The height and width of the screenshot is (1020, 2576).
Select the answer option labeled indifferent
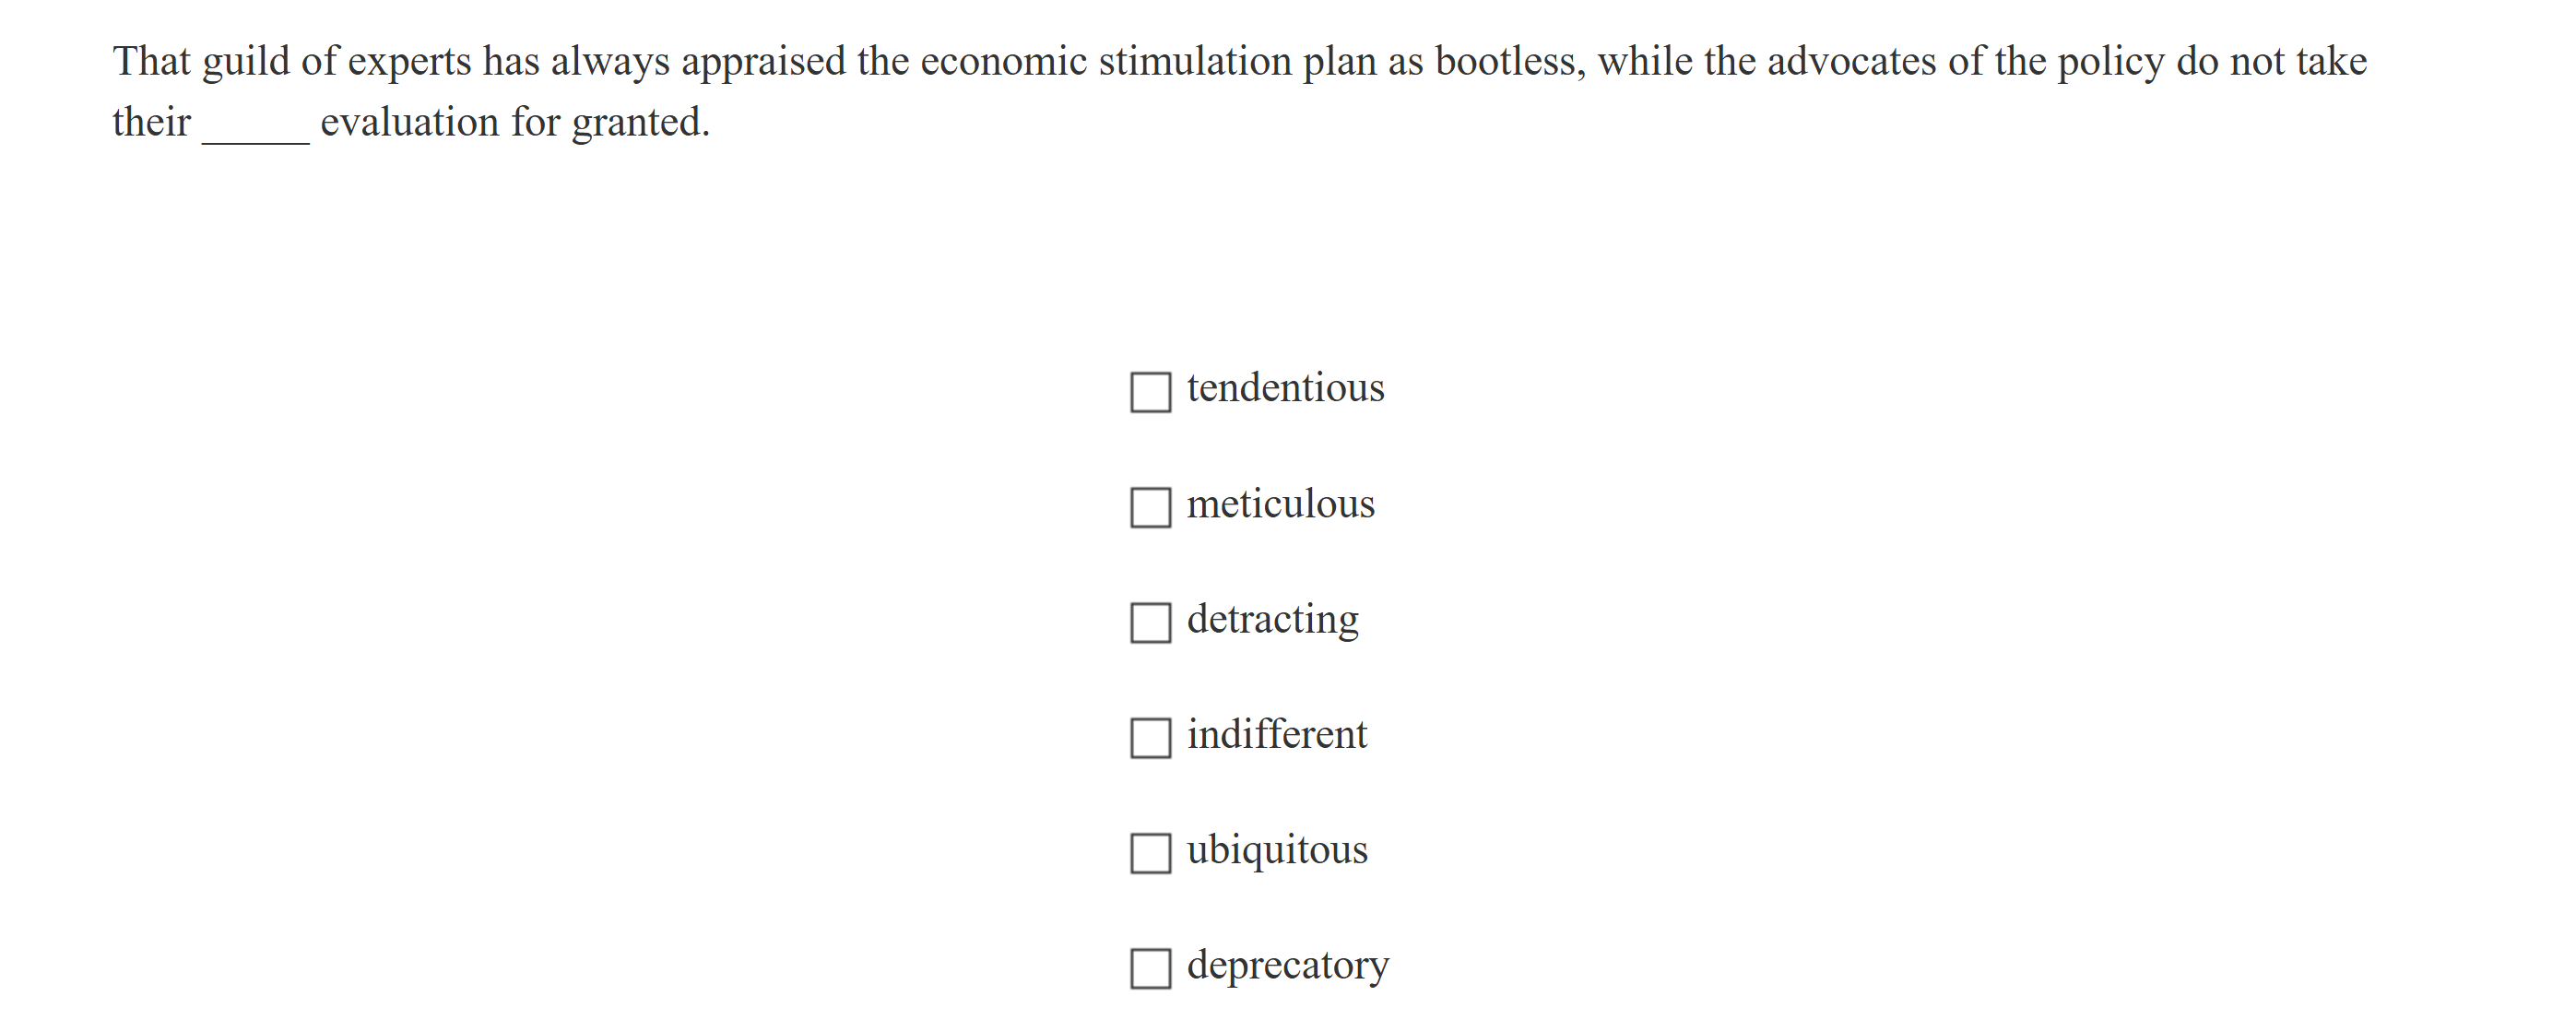1276,734
